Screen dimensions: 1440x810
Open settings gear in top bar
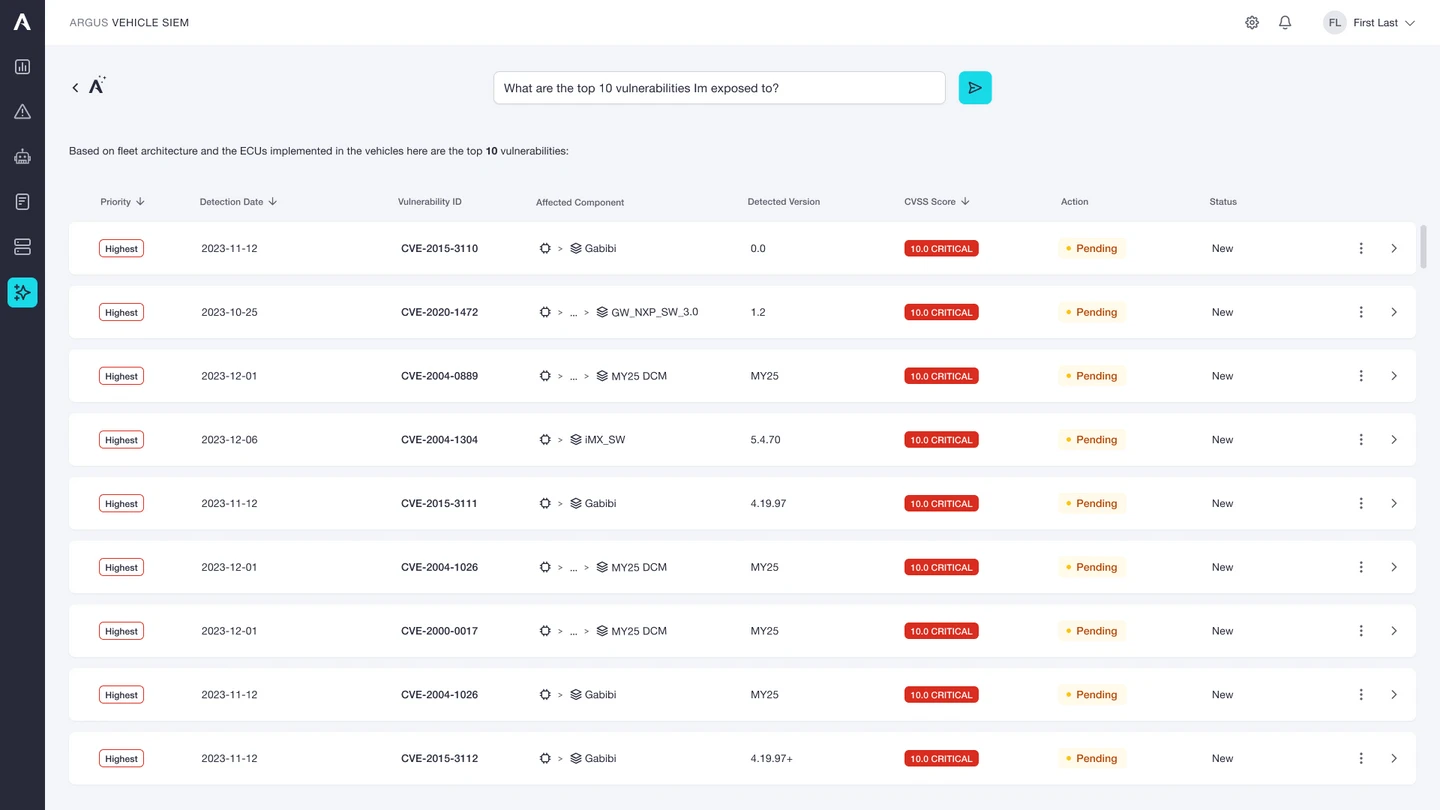(x=1252, y=22)
